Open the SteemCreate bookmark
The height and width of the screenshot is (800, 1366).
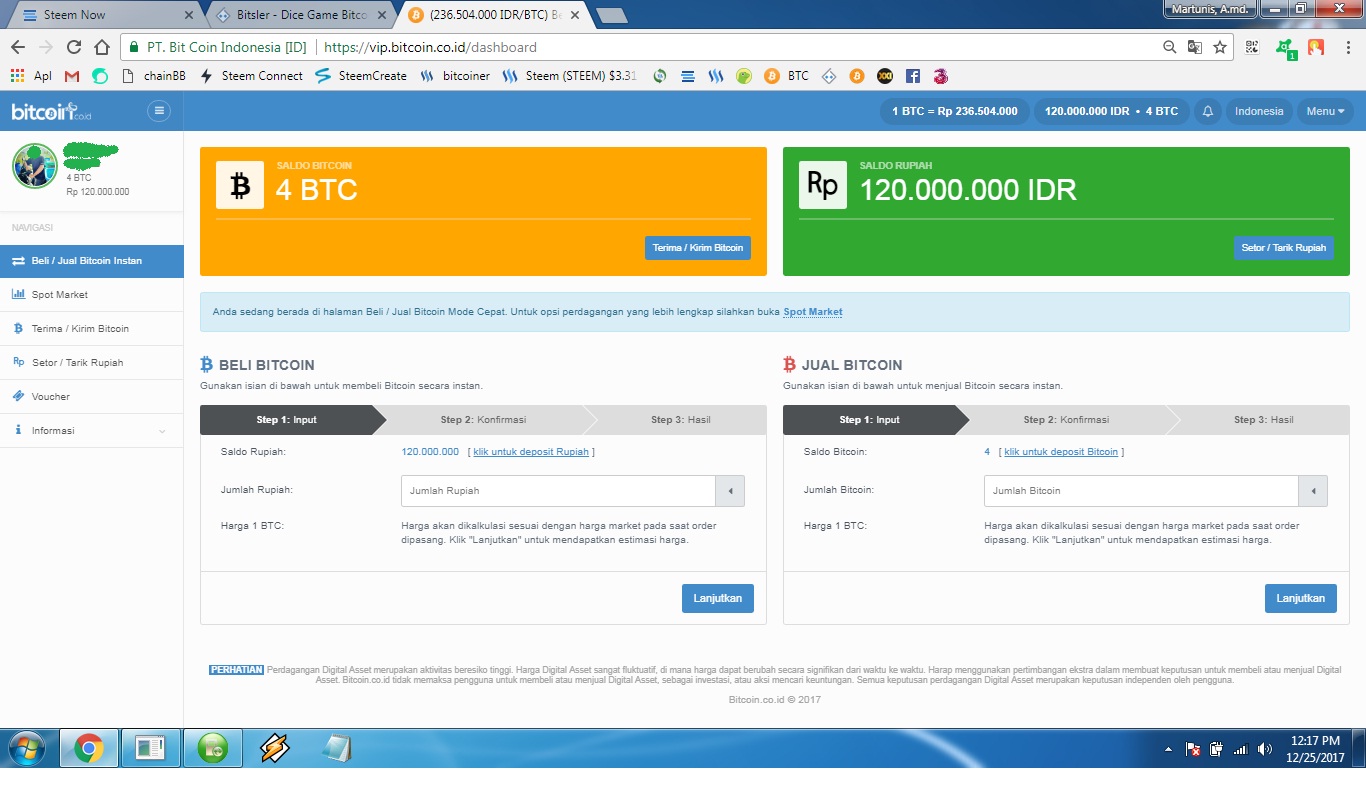pos(361,76)
